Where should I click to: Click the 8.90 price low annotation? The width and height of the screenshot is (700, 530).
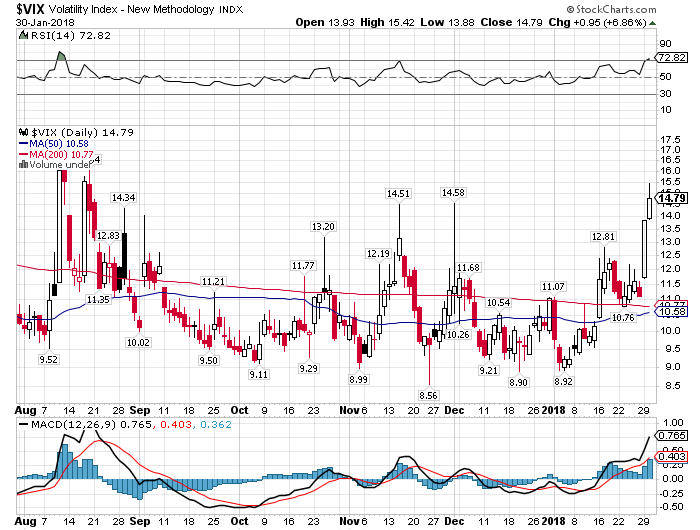pyautogui.click(x=518, y=382)
